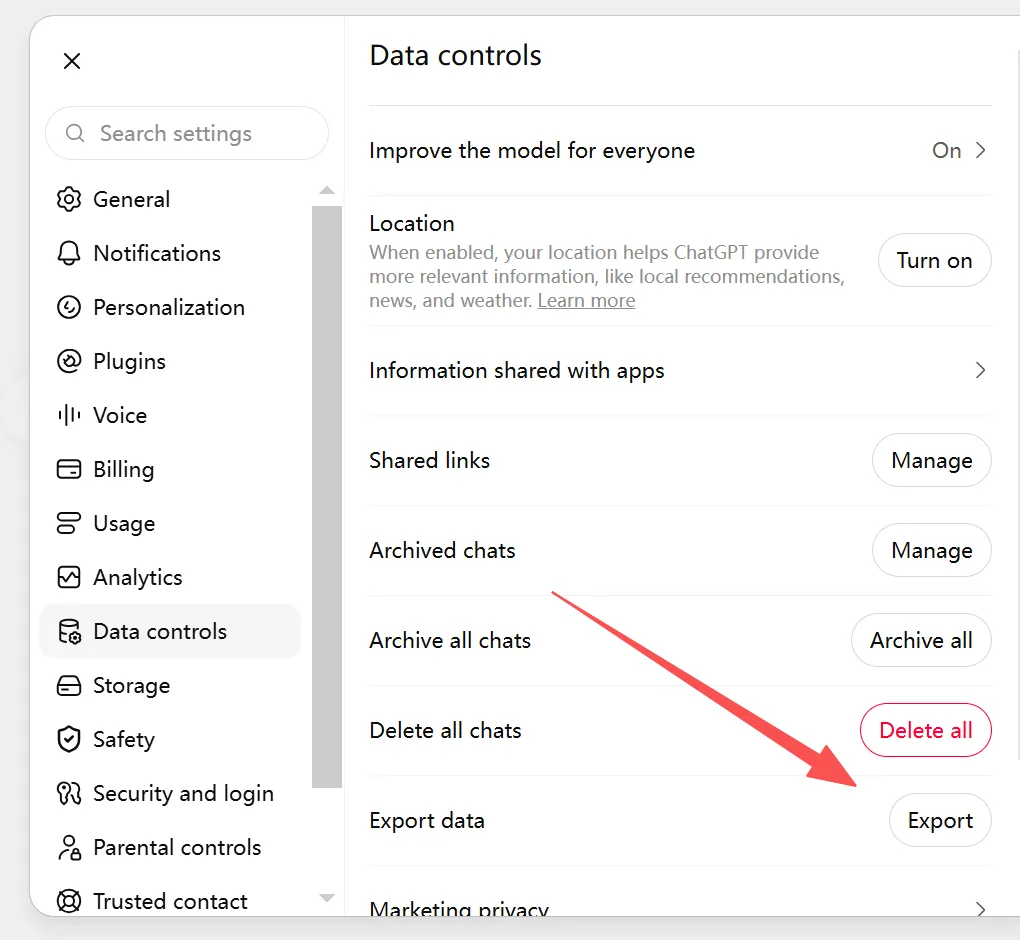Switch to Voice settings
Viewport: 1020px width, 940px height.
(x=170, y=415)
